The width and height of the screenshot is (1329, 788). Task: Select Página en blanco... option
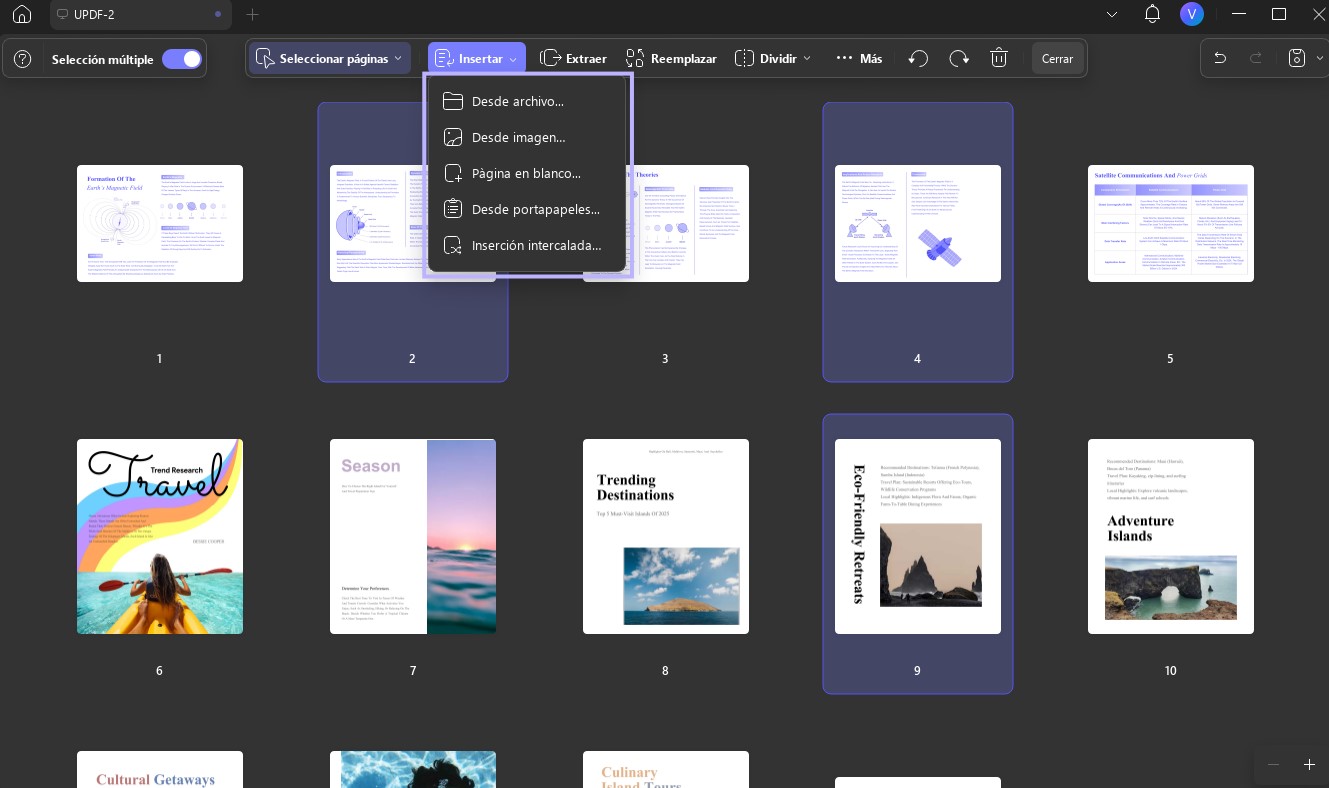coord(528,173)
